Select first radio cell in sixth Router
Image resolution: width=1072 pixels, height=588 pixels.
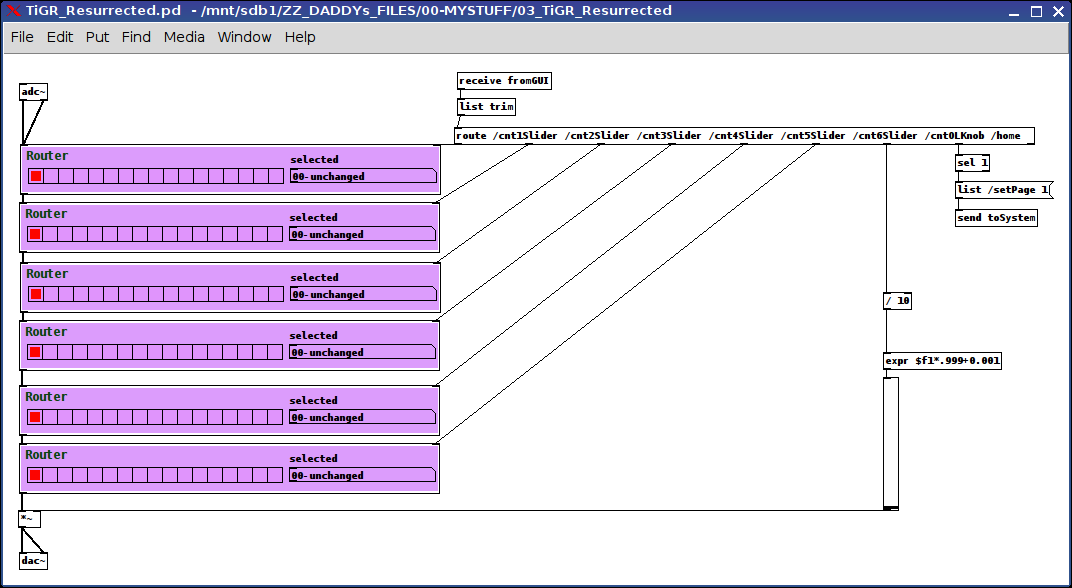[x=35, y=476]
